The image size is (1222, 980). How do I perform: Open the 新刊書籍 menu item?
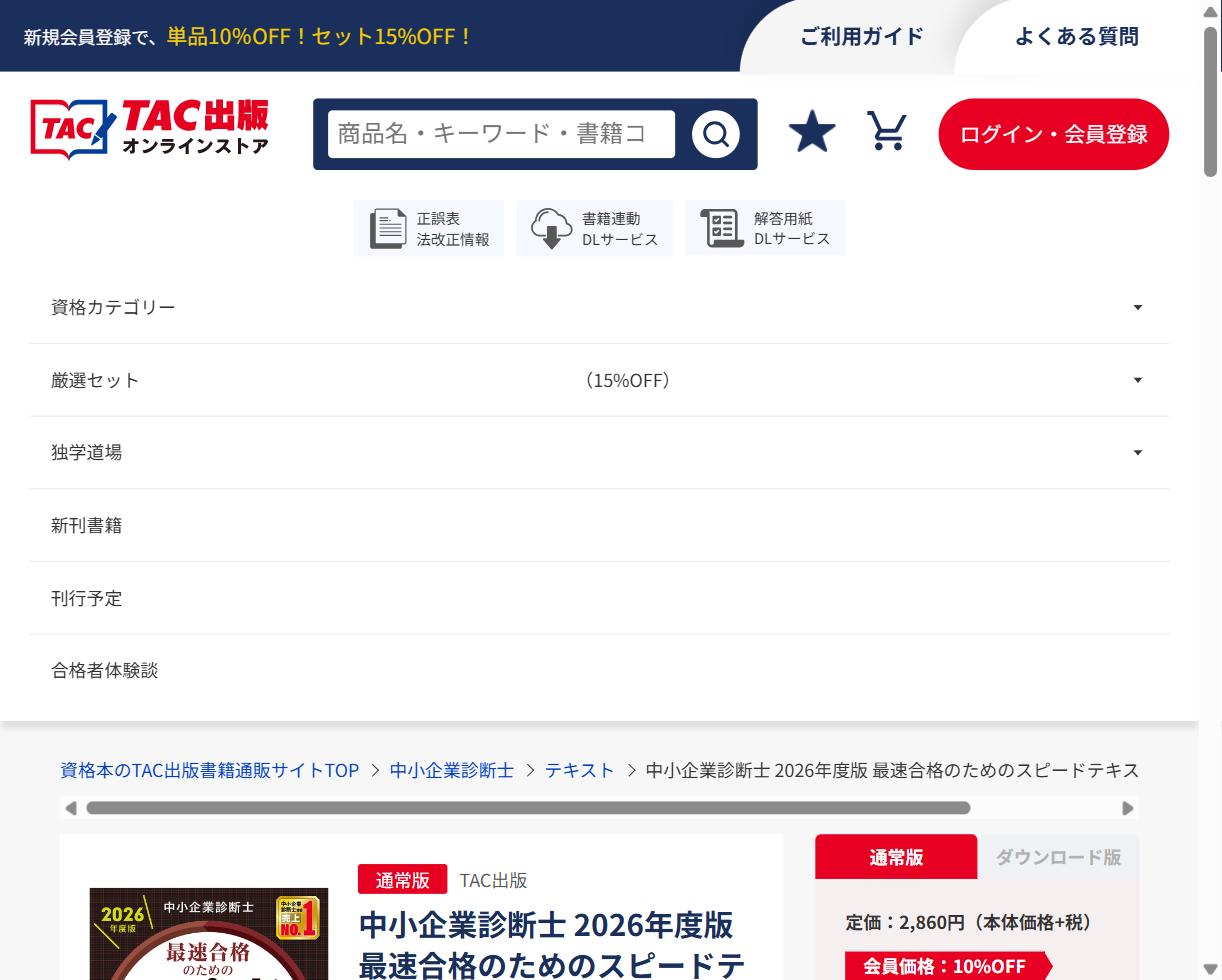(x=599, y=525)
